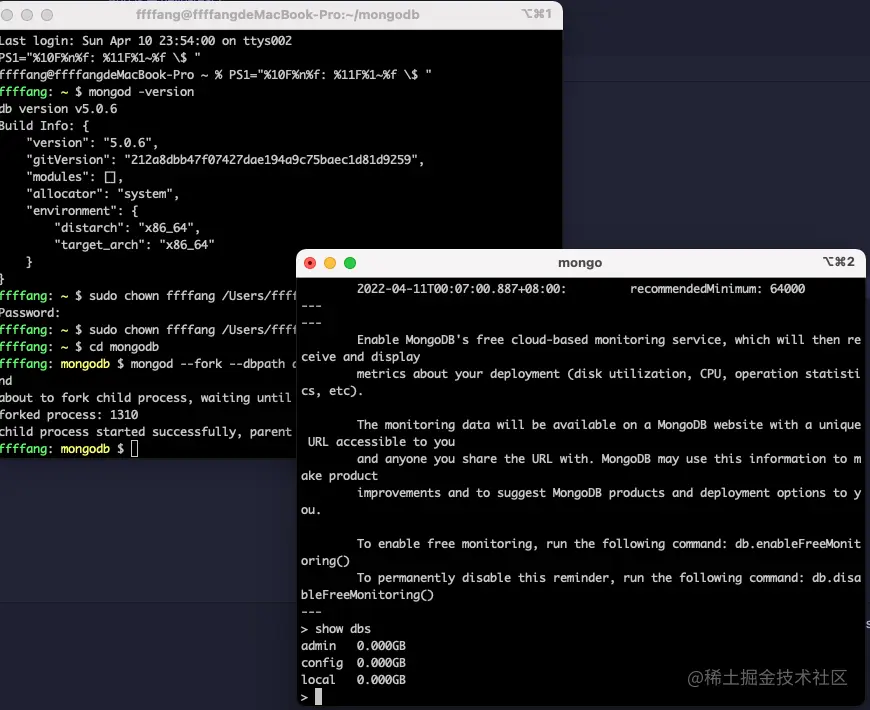This screenshot has width=870, height=710.
Task: Click the 'child process started successfully' line
Action: [x=146, y=432]
